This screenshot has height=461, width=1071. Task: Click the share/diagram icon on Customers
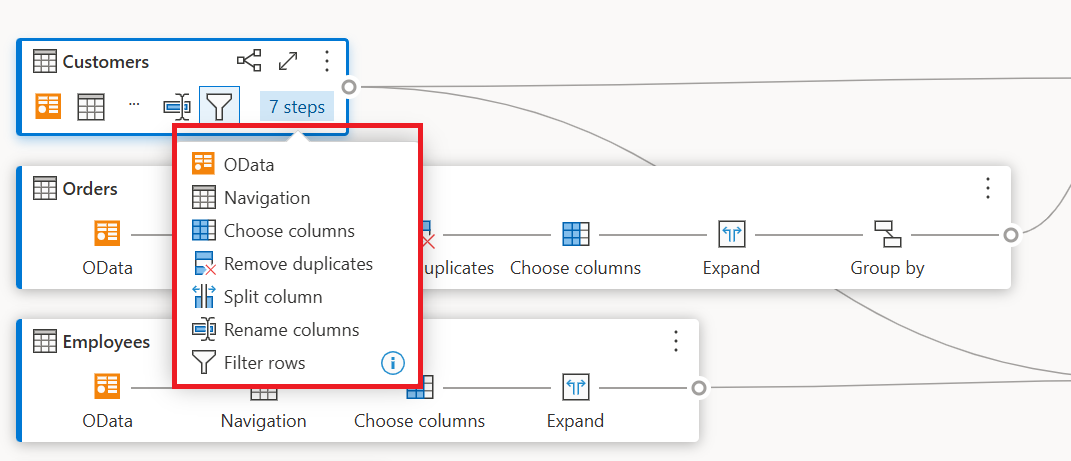pyautogui.click(x=248, y=61)
